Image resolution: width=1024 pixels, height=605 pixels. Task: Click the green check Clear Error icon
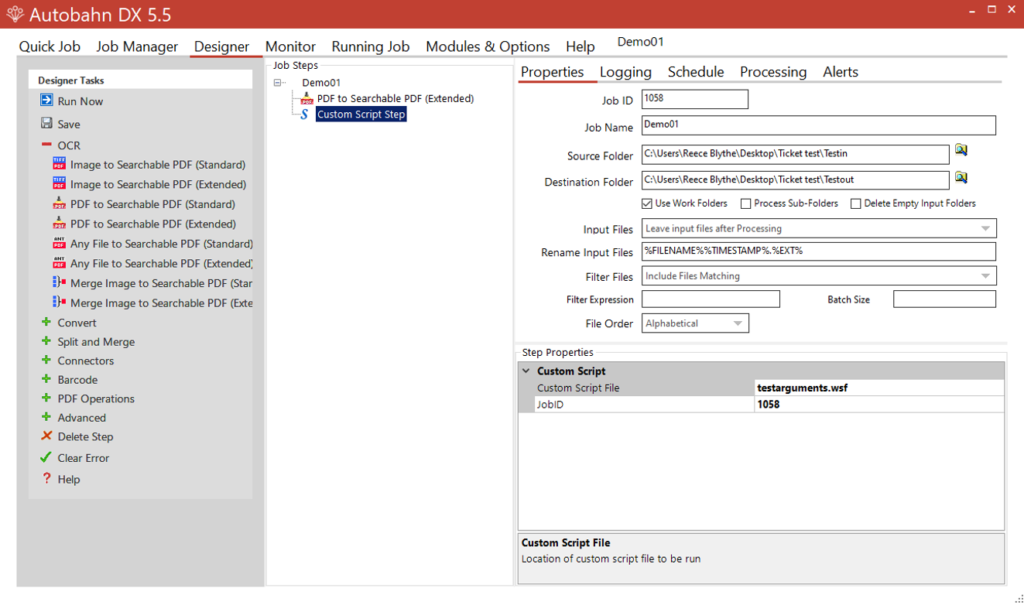pyautogui.click(x=46, y=458)
